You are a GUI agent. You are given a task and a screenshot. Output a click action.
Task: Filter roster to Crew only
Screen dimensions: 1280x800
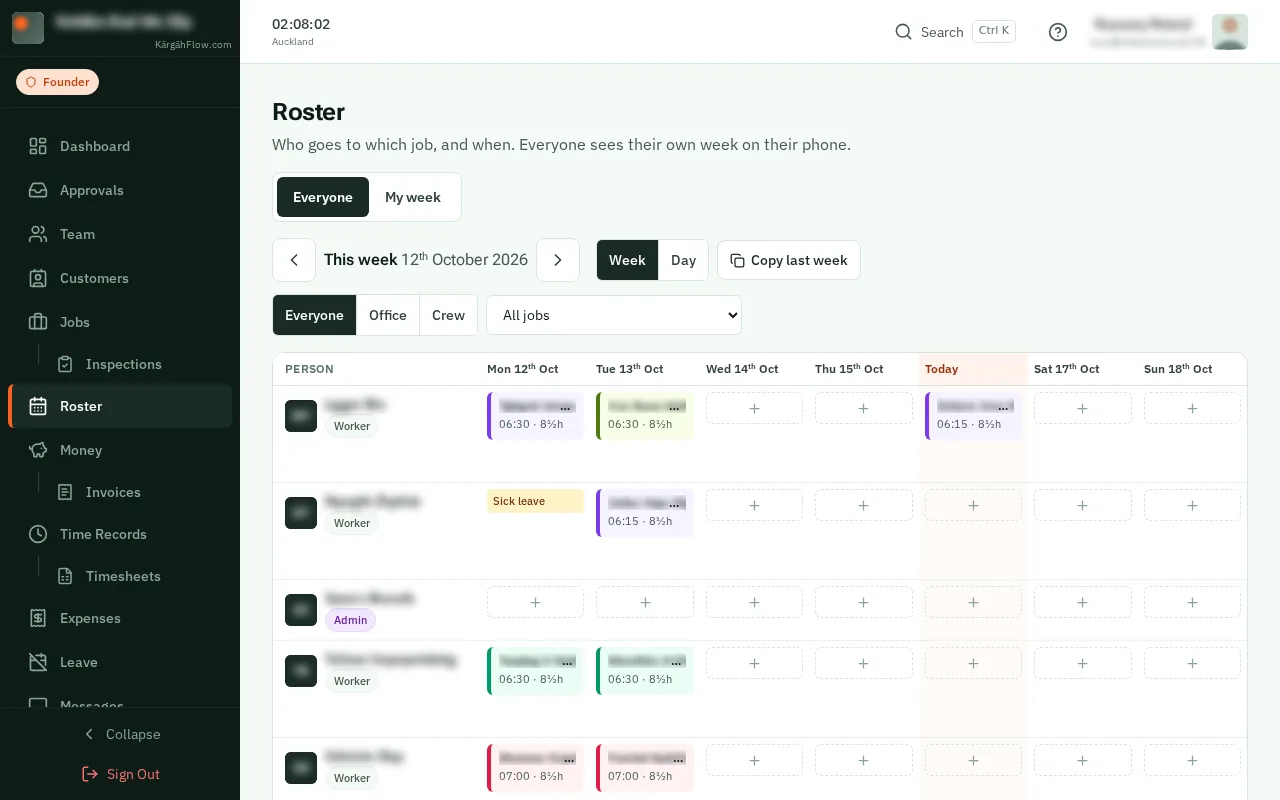448,315
